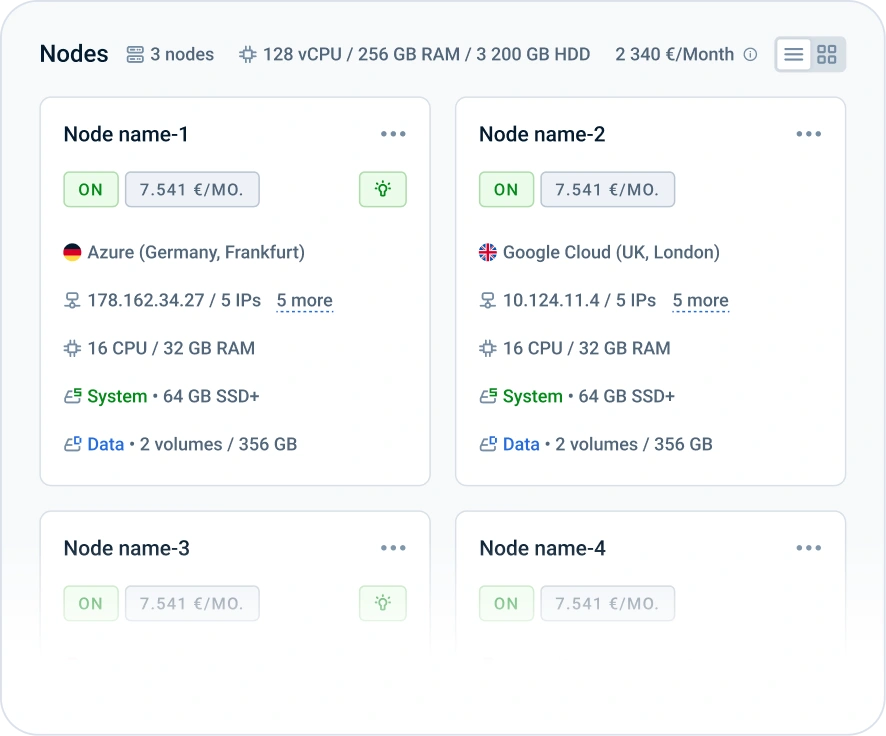886x736 pixels.
Task: Click the info icon beside 2 340 €/Month
Action: (x=750, y=54)
